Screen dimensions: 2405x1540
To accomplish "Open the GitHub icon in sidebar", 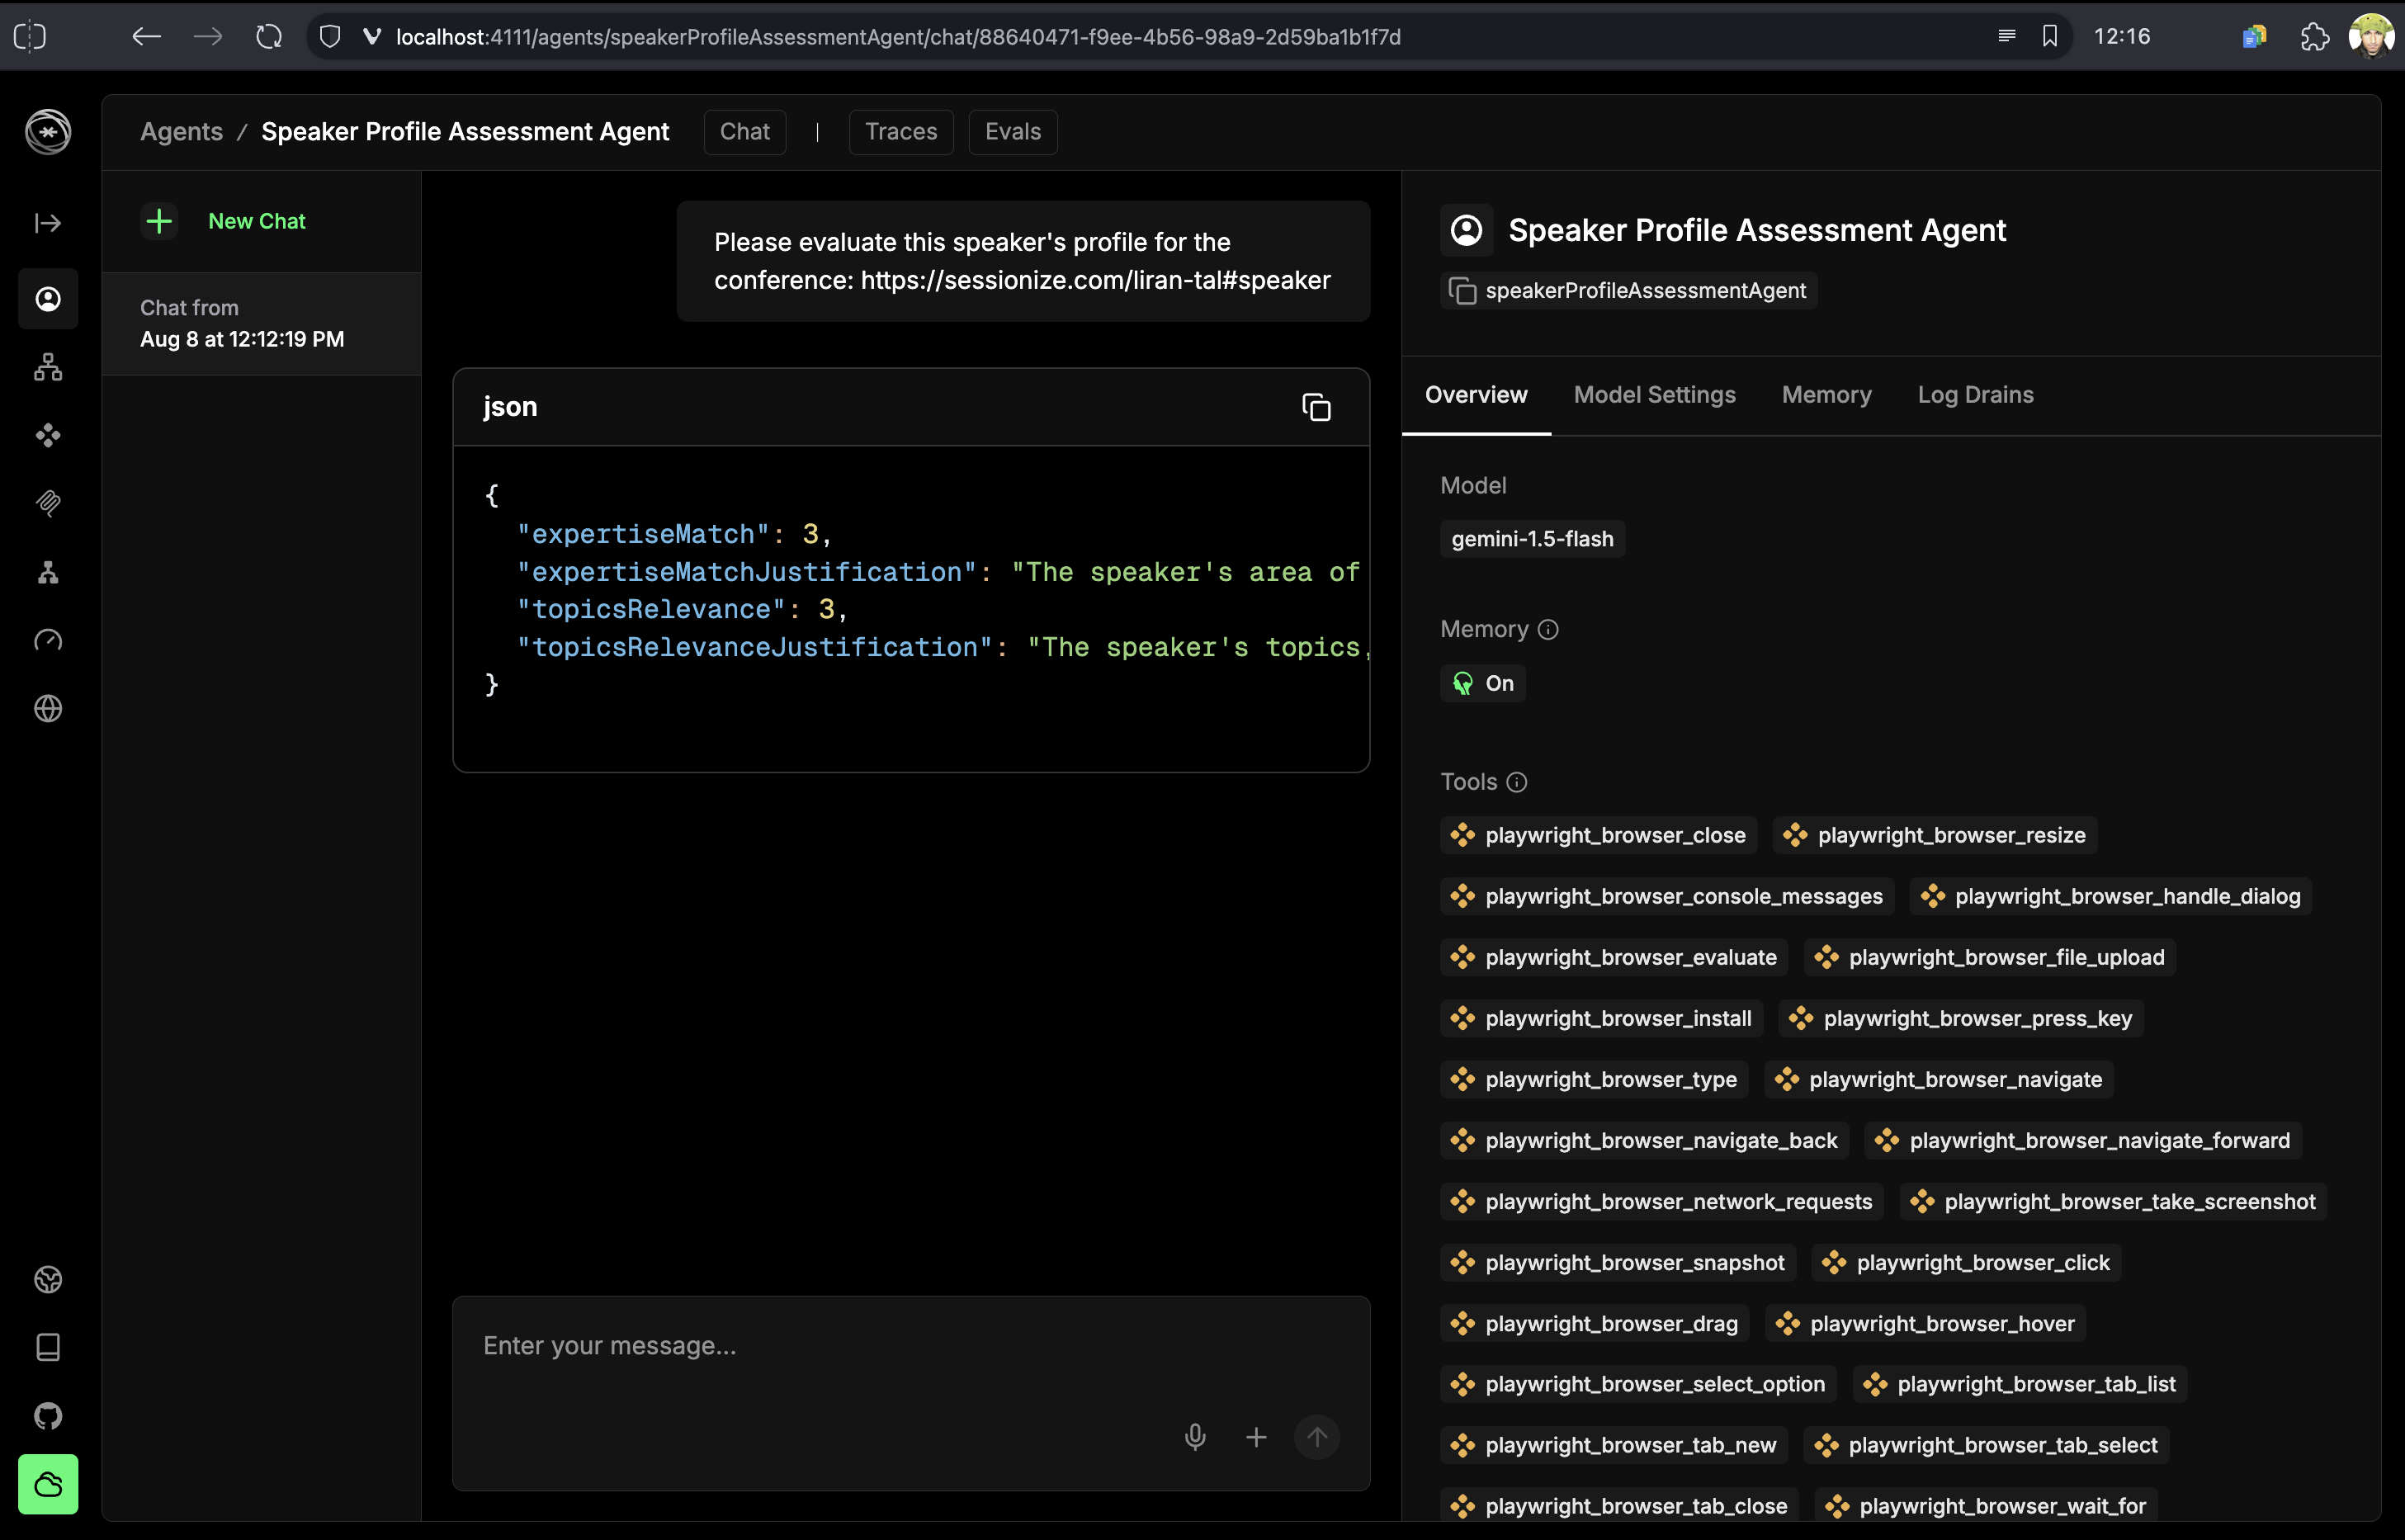I will point(48,1416).
